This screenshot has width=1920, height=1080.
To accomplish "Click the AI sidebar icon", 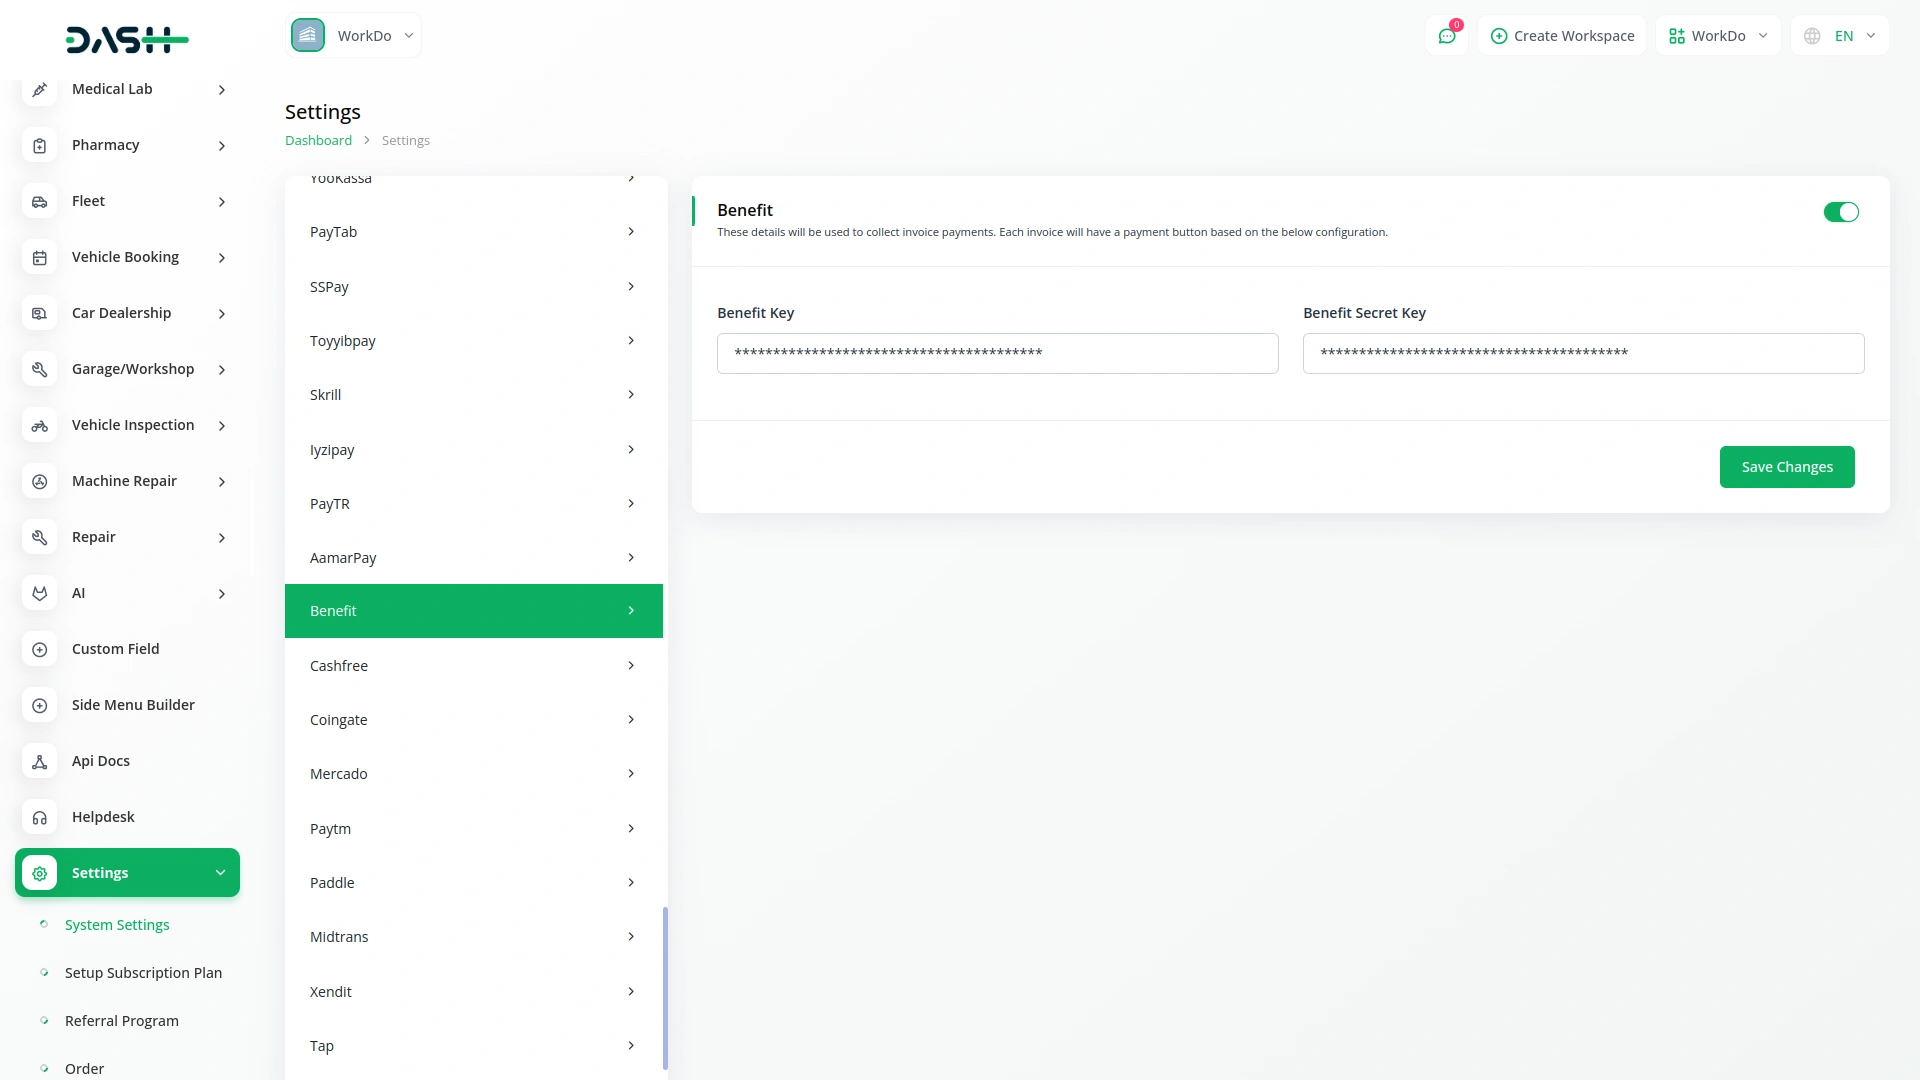I will tap(39, 594).
